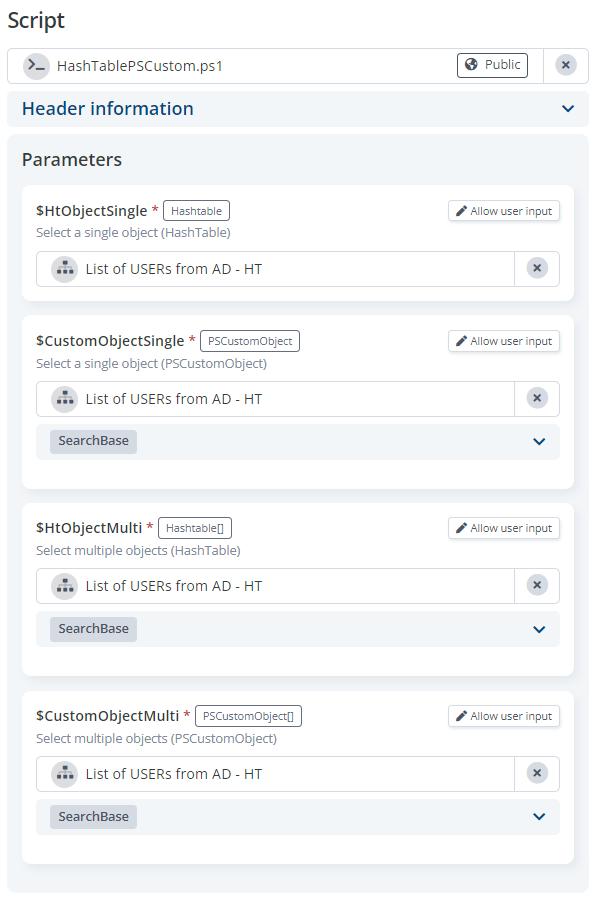Image resolution: width=596 pixels, height=900 pixels.
Task: Enable Allow user input for $CustomObjectSingle
Action: click(504, 341)
